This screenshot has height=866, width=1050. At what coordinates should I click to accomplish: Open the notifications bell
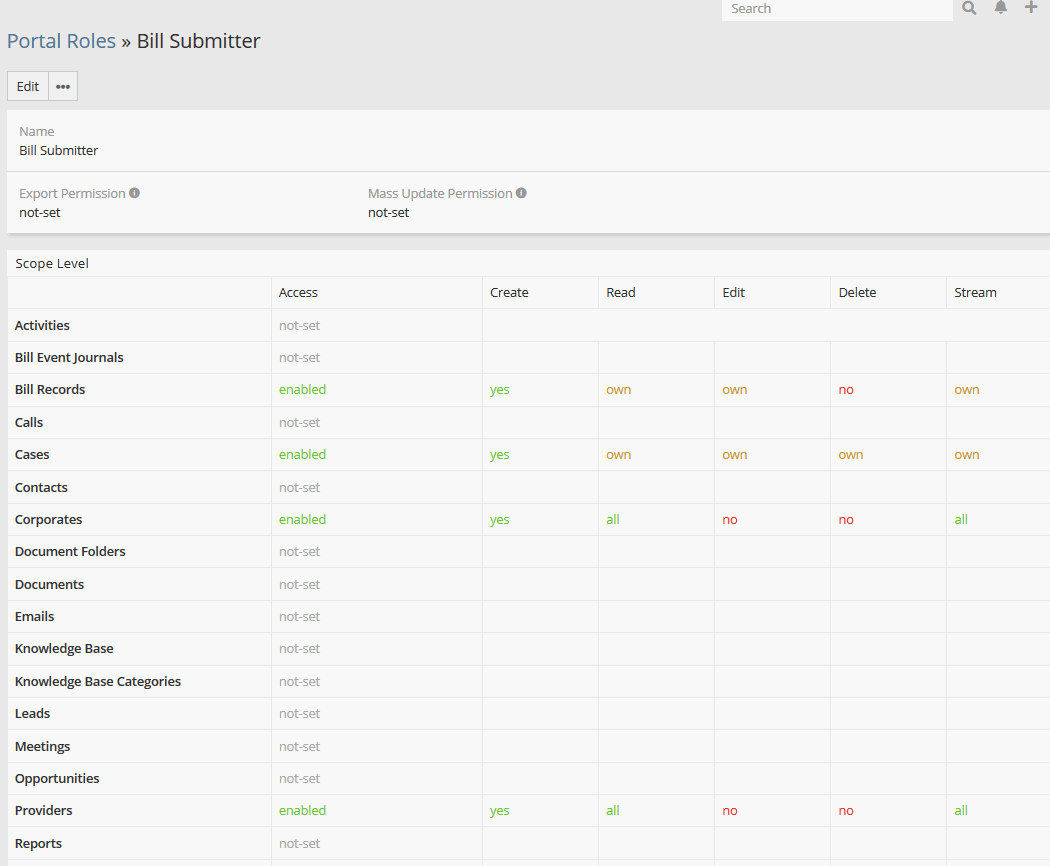[x=1000, y=8]
